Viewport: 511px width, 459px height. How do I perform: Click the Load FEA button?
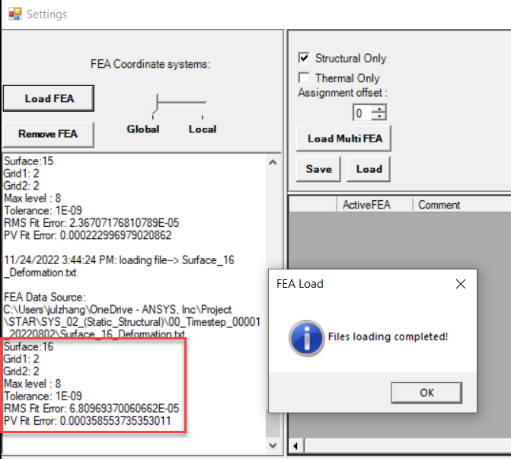(x=49, y=98)
